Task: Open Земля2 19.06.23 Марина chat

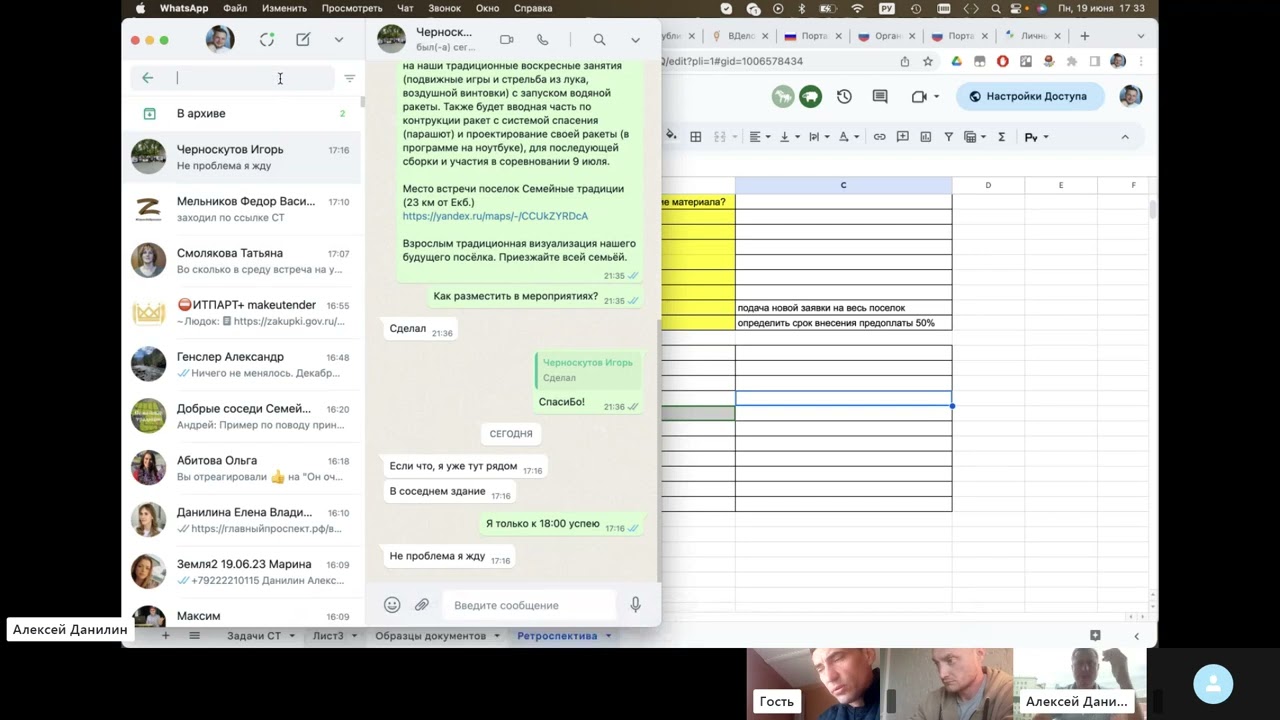Action: point(242,573)
